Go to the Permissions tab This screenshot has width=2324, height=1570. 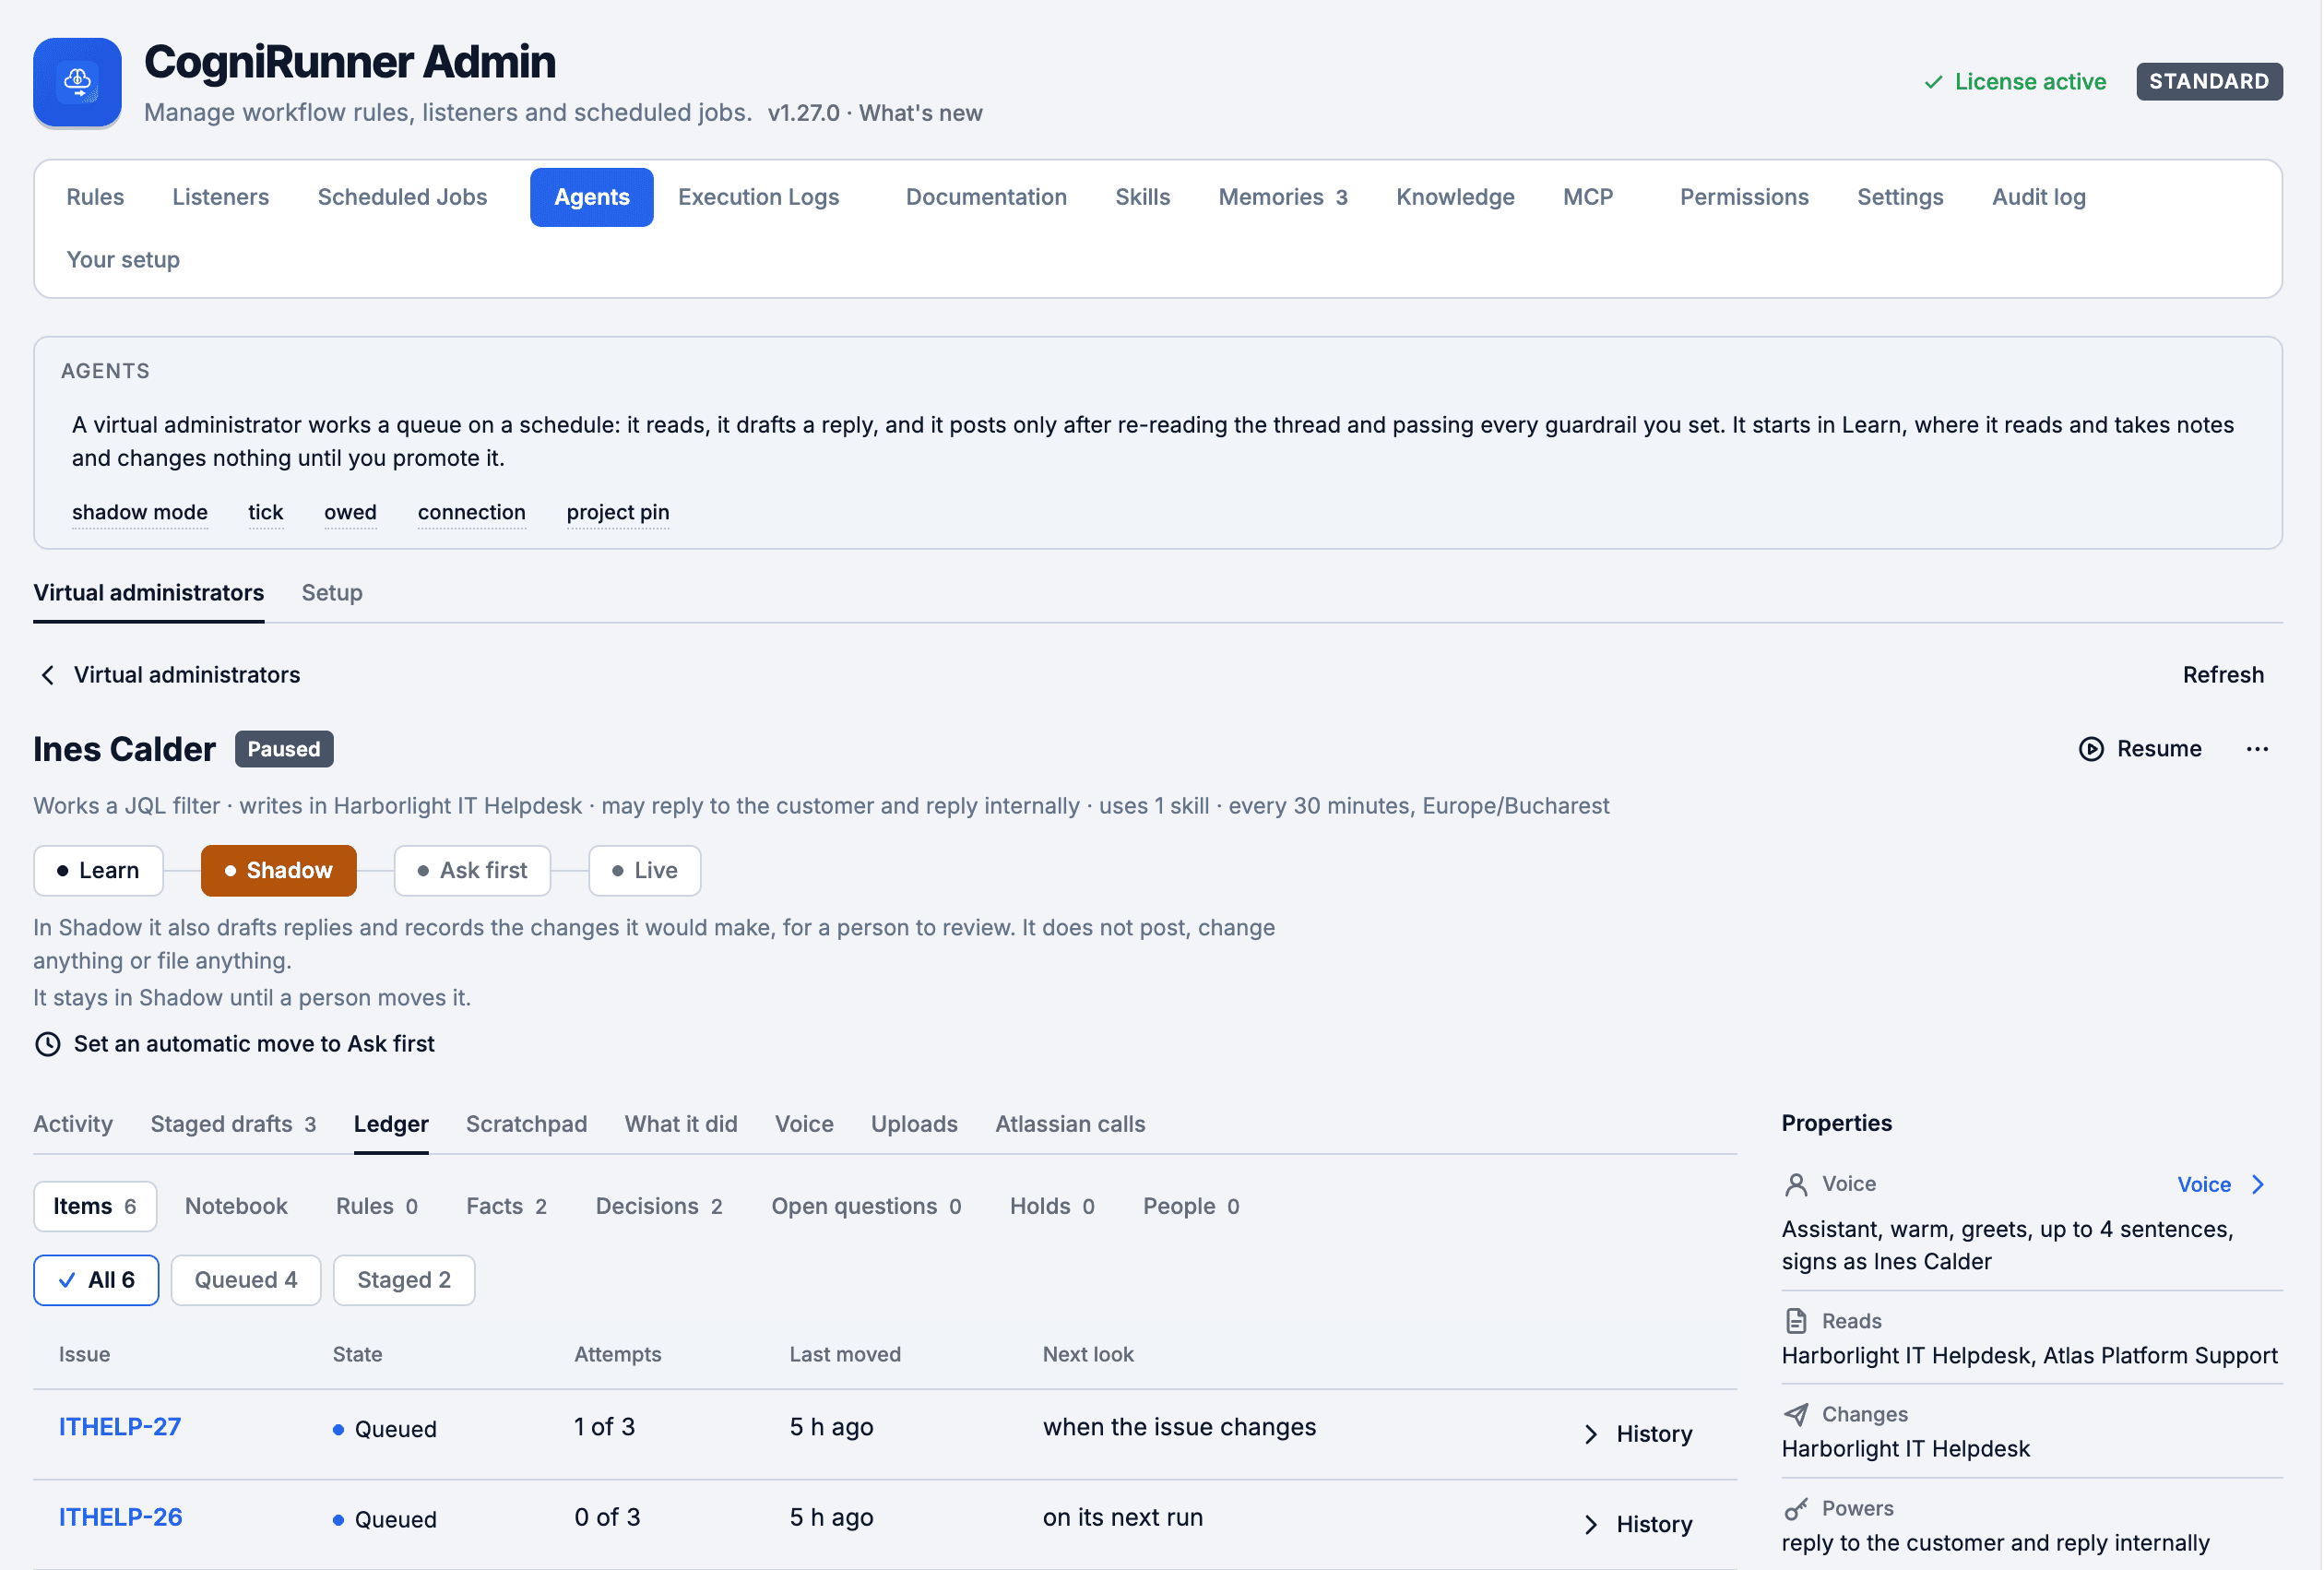1744,198
